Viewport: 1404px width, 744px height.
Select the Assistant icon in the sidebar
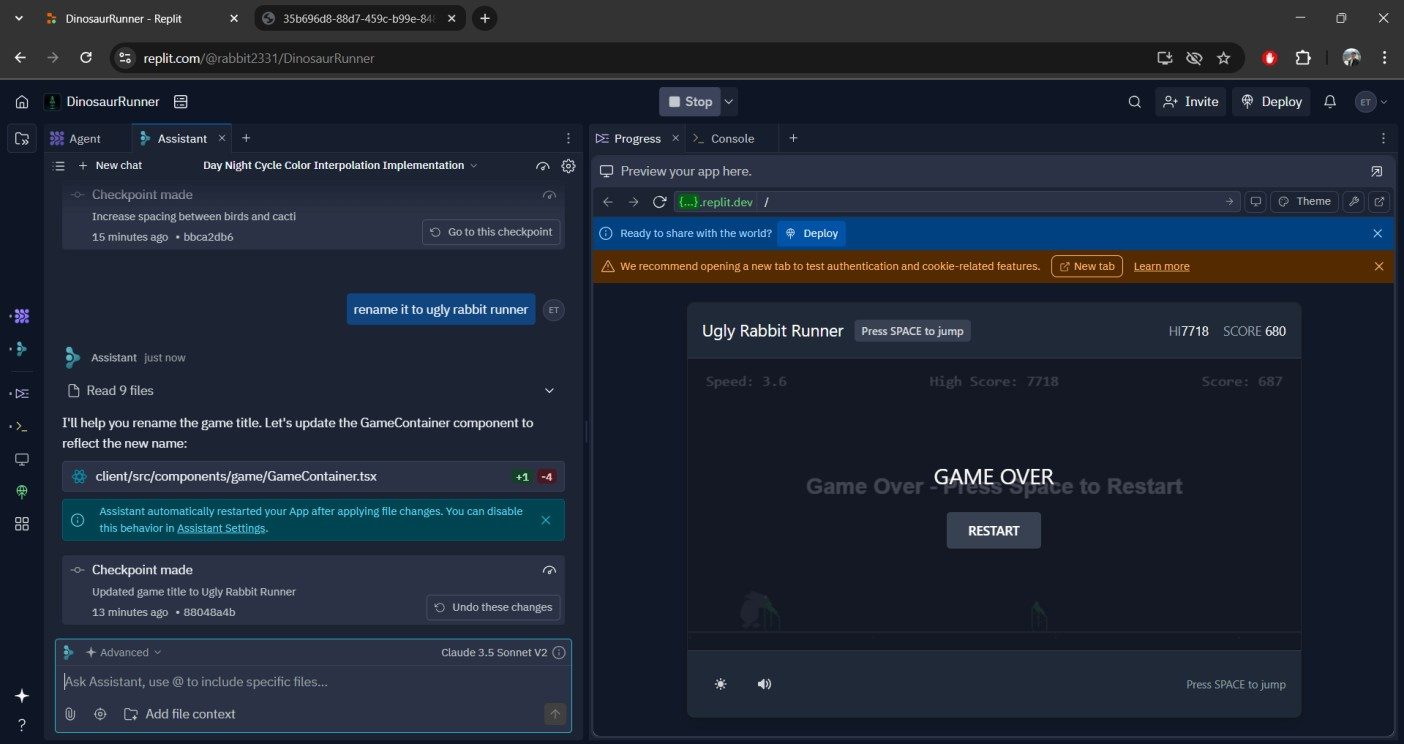21,349
